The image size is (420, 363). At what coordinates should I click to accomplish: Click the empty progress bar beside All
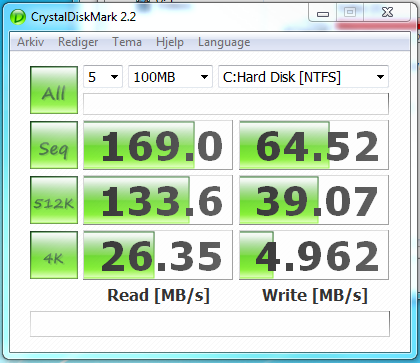click(236, 104)
